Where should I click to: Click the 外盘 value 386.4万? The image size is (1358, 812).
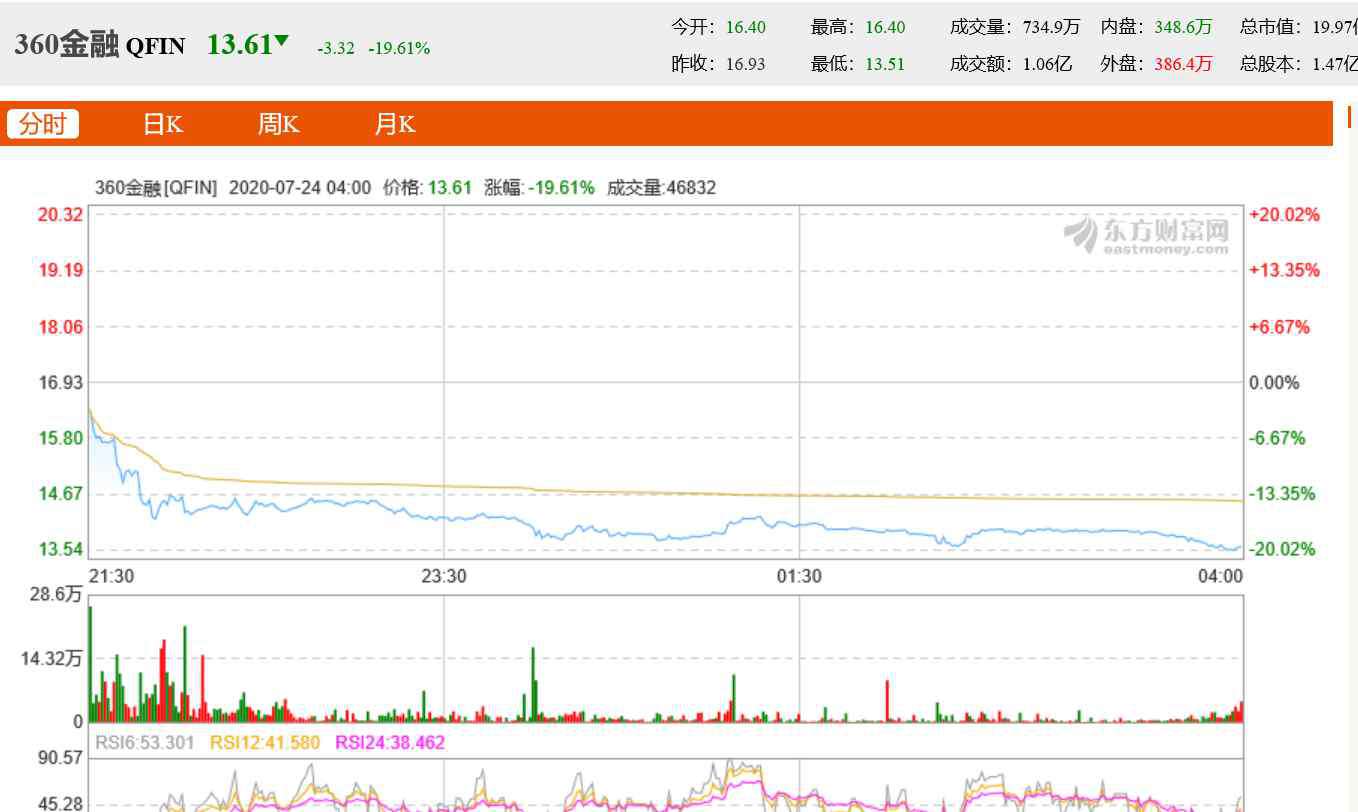click(1183, 64)
